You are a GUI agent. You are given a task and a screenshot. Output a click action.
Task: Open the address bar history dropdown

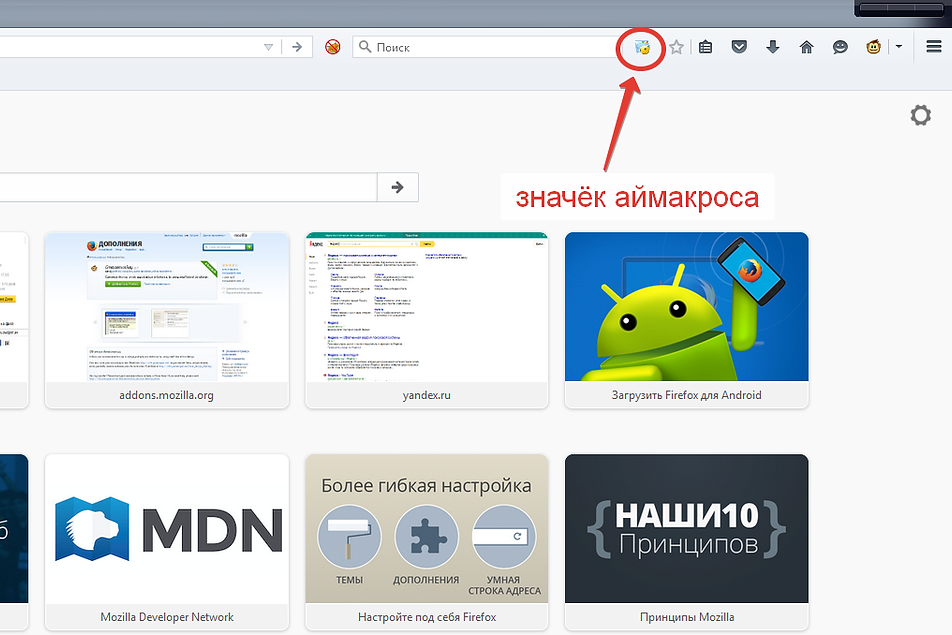(x=268, y=47)
